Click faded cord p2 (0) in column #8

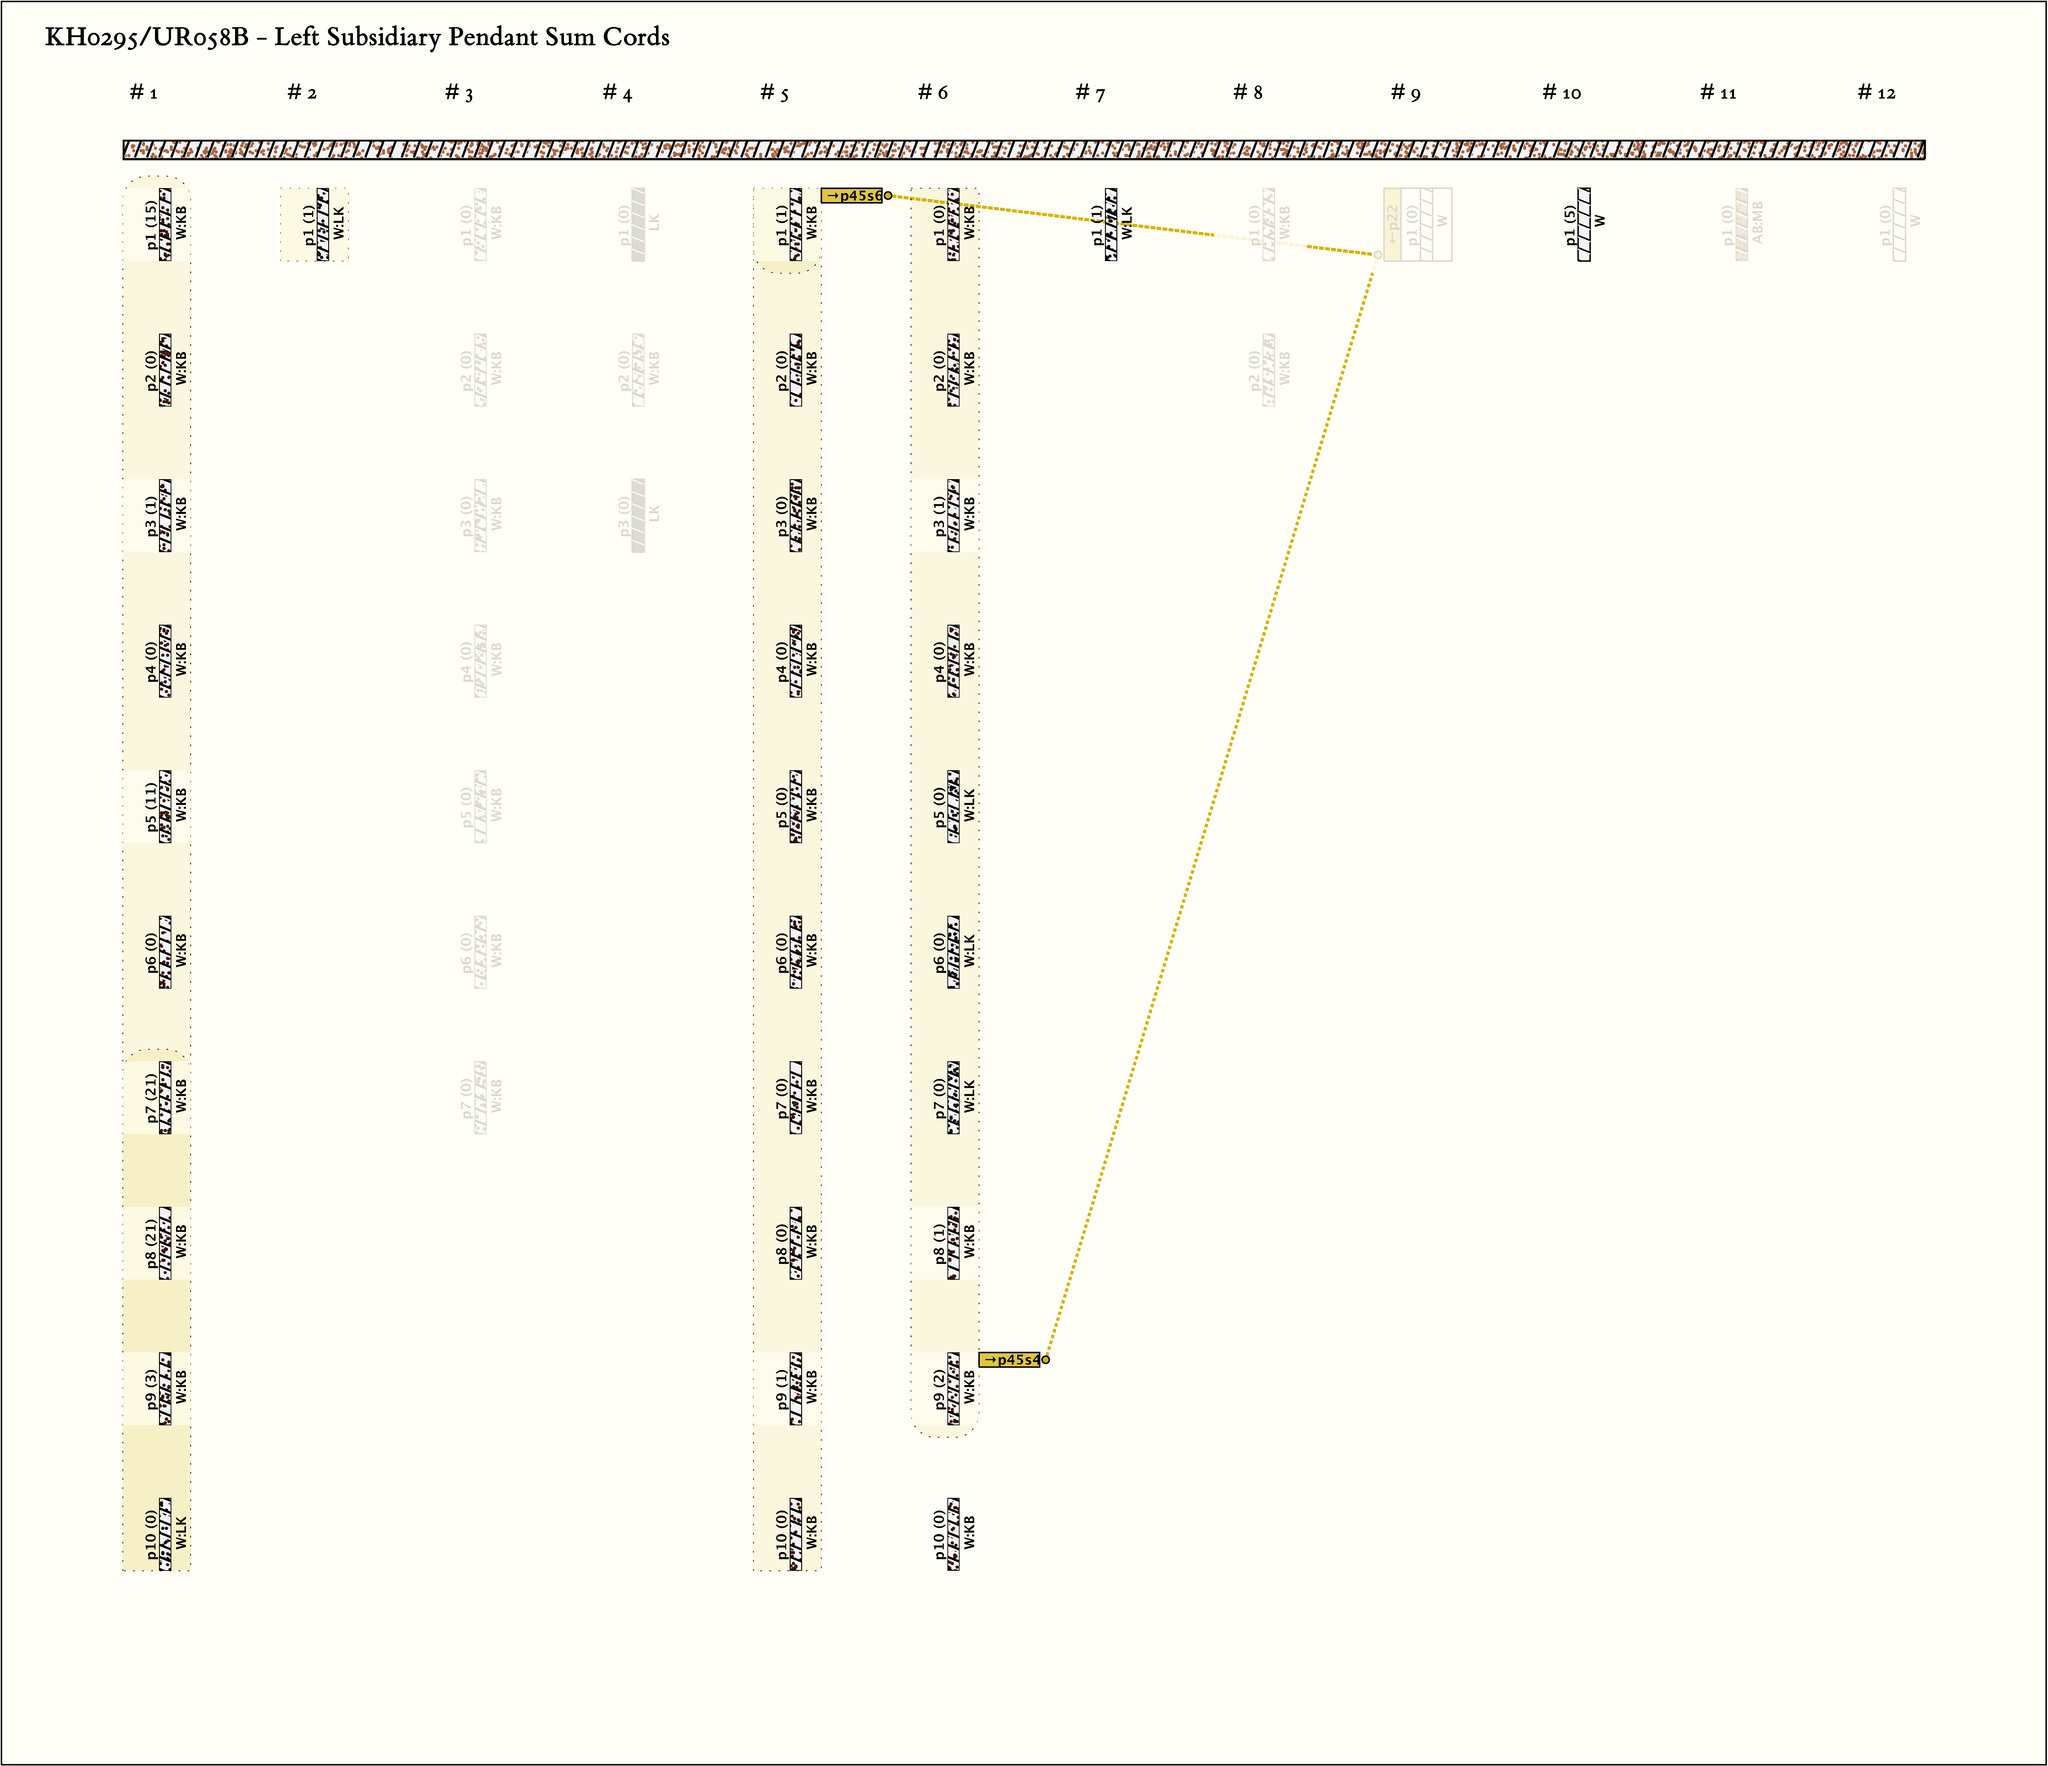[1269, 370]
